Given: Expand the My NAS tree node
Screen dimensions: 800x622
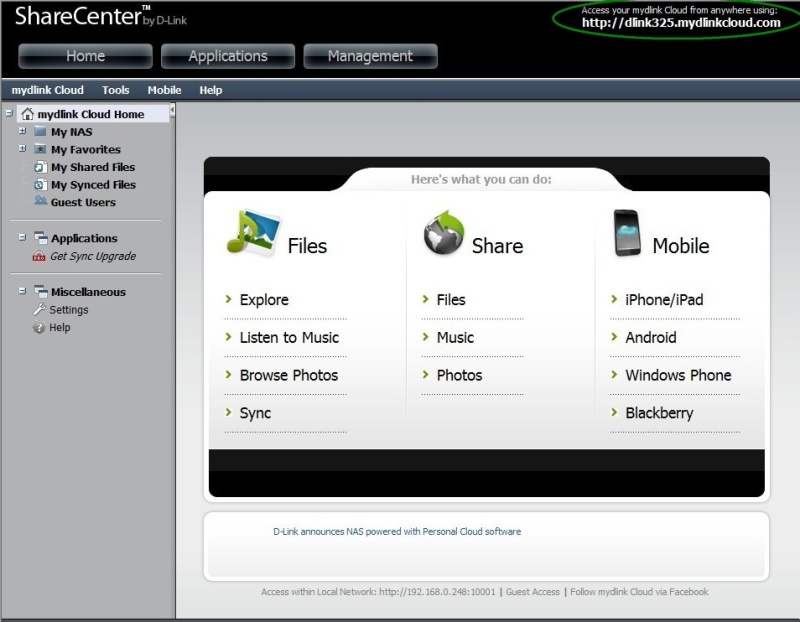Looking at the screenshot, I should tap(22, 131).
